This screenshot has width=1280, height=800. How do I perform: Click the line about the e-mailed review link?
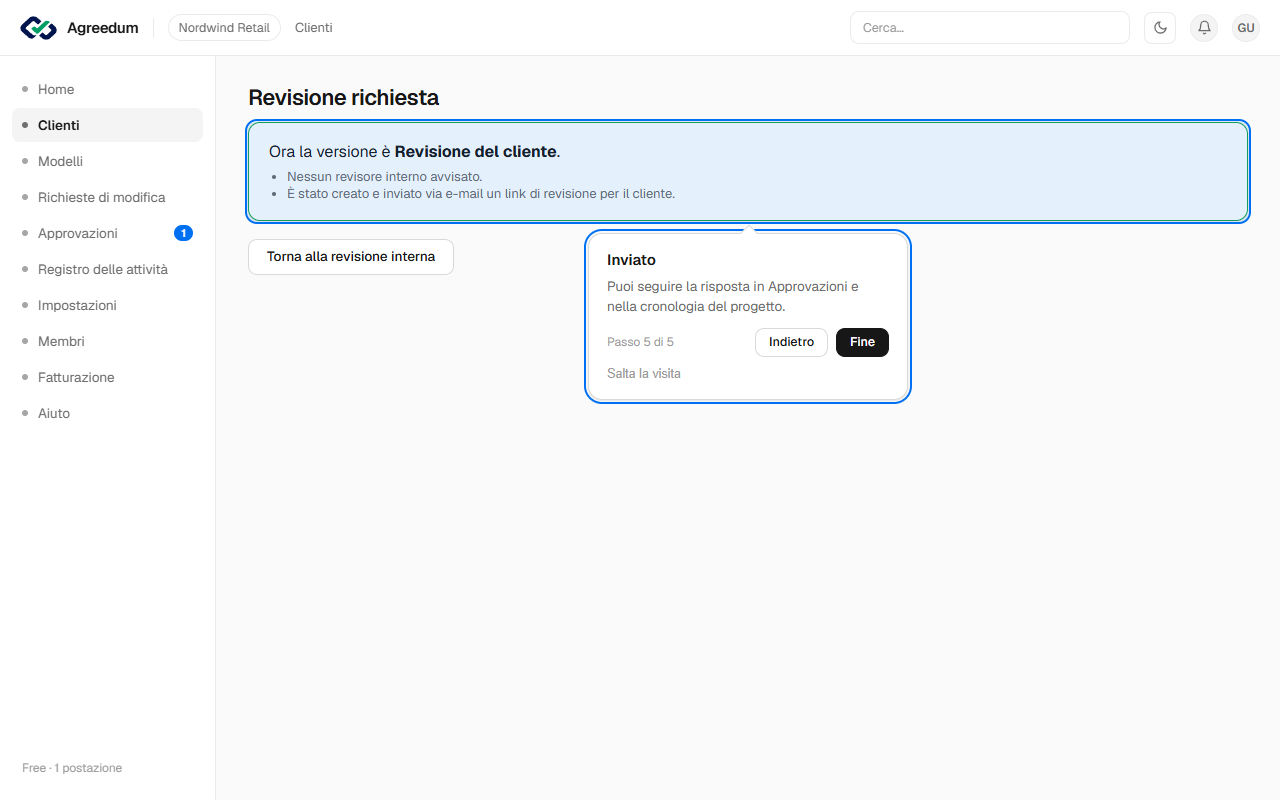(x=481, y=194)
